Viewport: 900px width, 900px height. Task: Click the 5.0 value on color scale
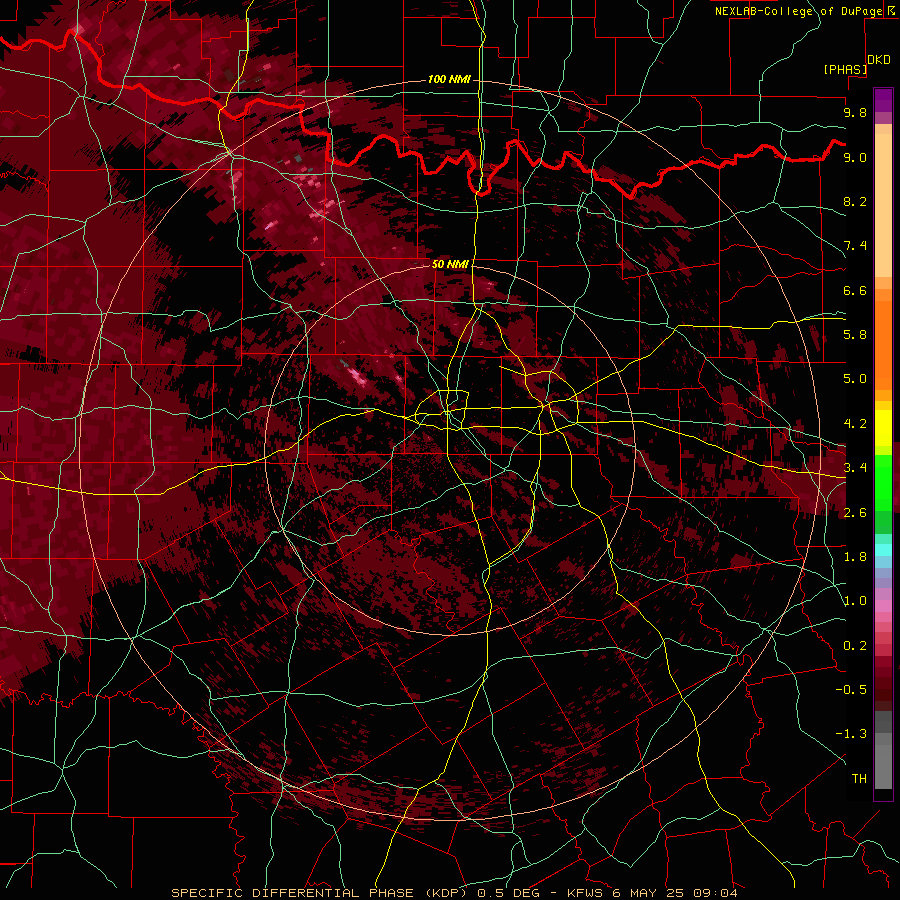click(855, 379)
